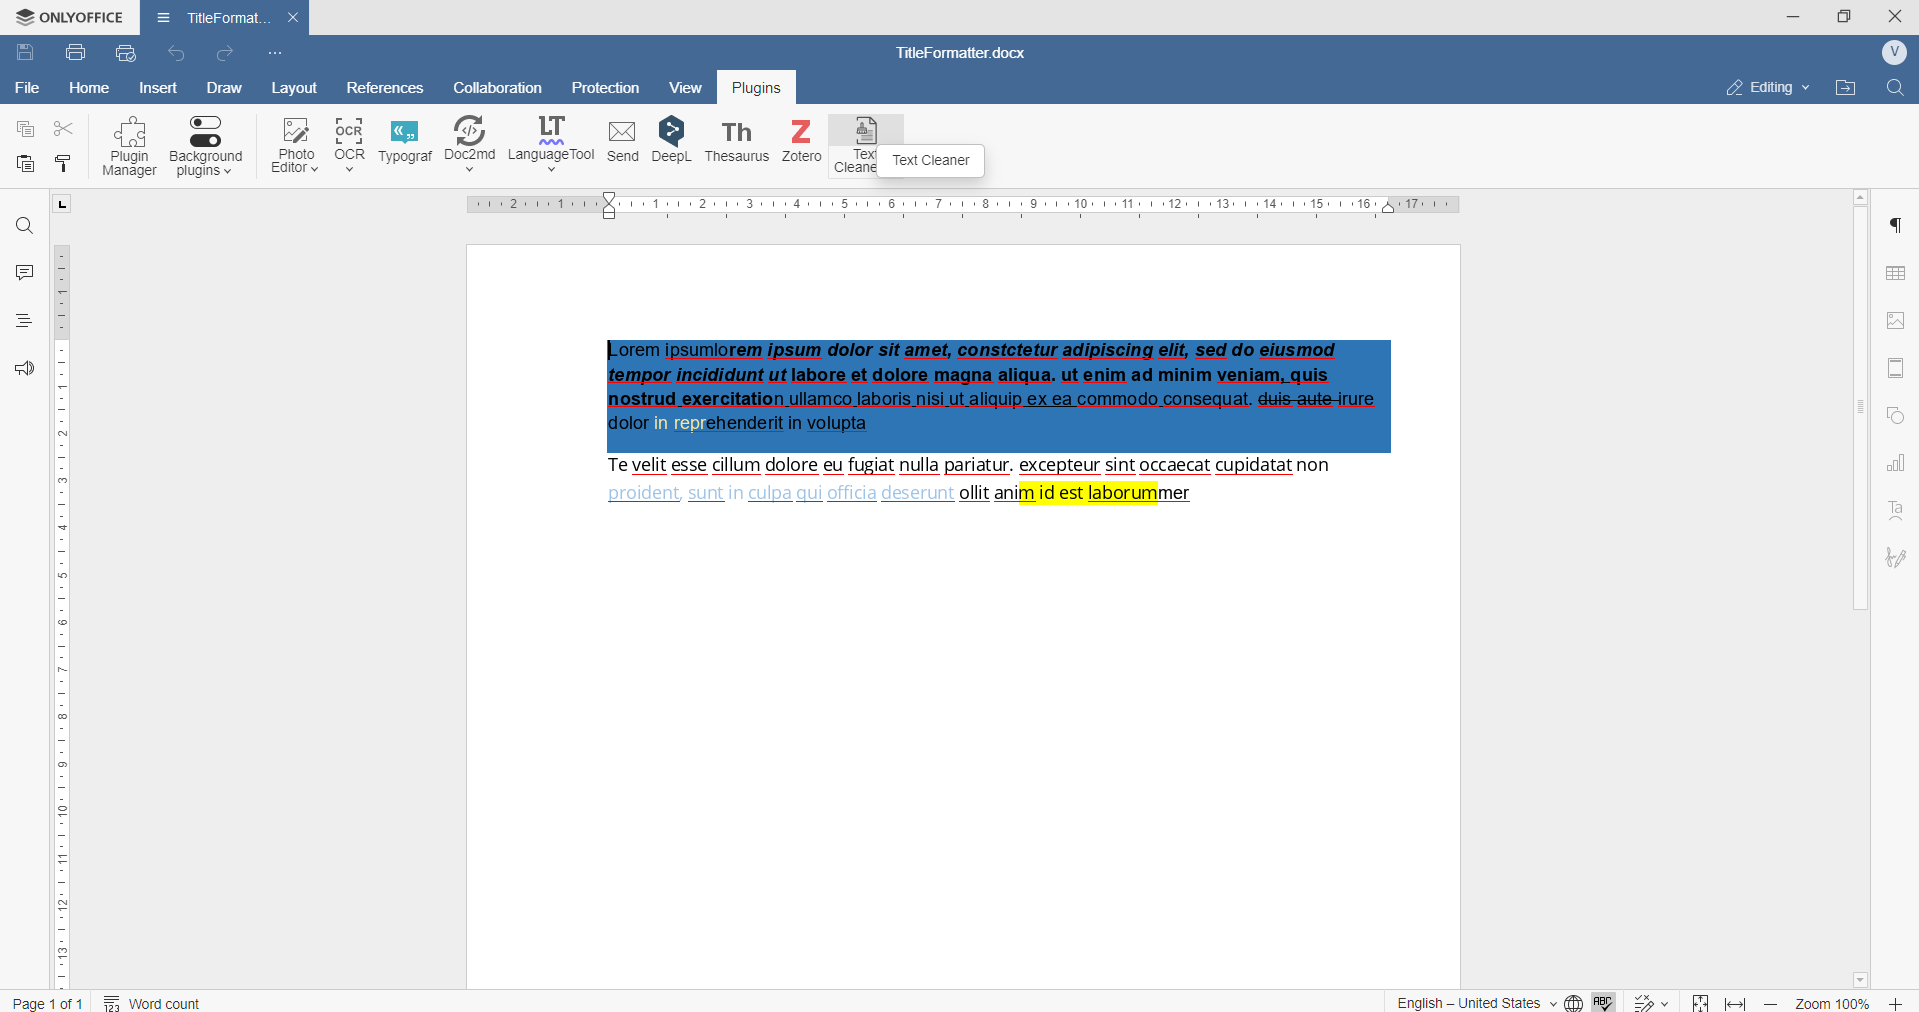Toggle Fit to page in status bar

(1700, 1003)
